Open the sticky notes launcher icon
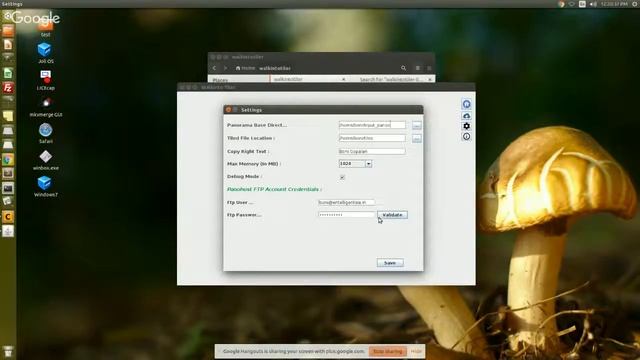 [x=8, y=116]
